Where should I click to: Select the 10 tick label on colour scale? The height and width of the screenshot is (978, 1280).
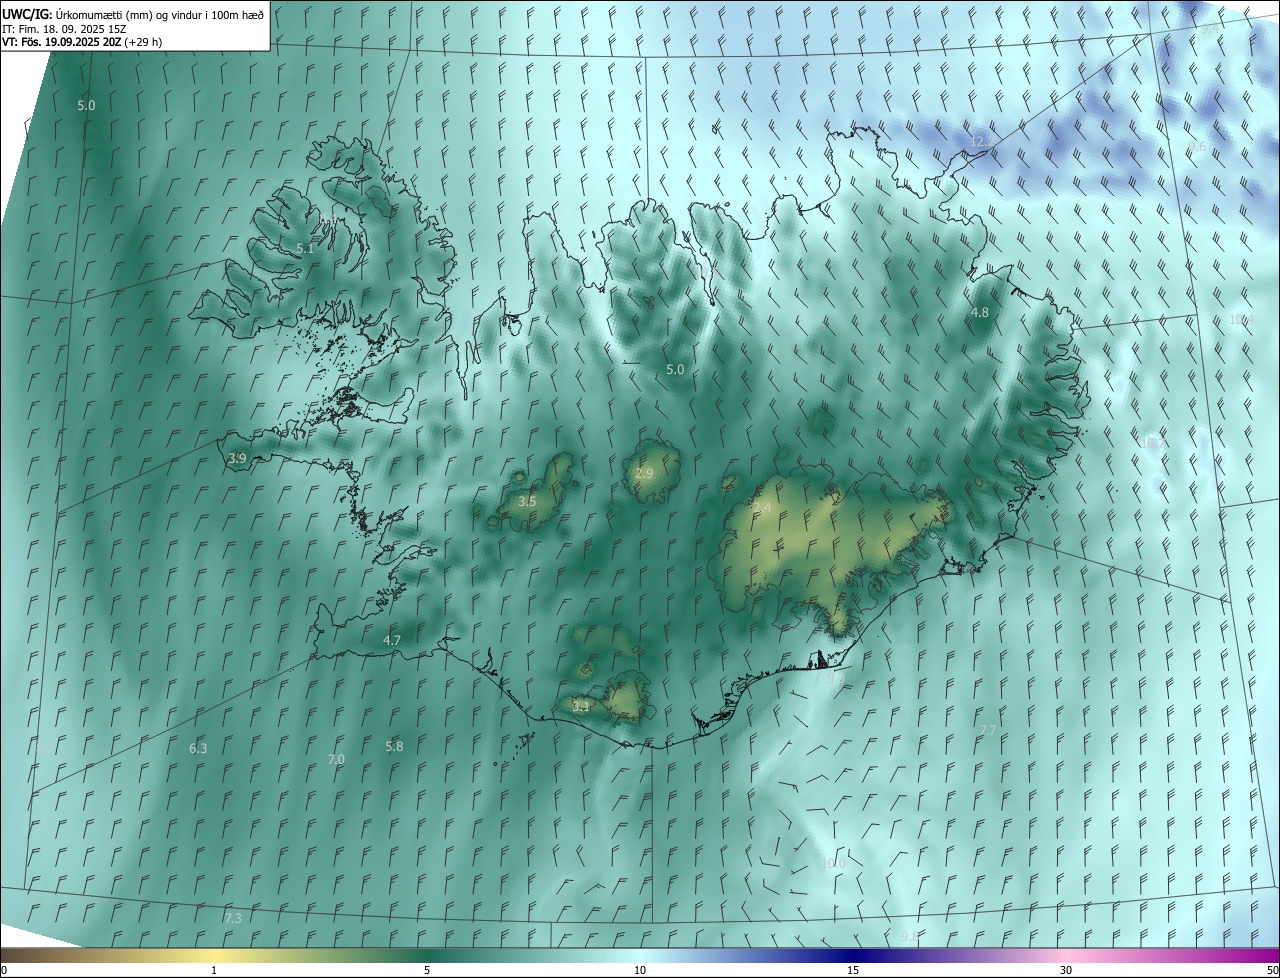point(640,970)
